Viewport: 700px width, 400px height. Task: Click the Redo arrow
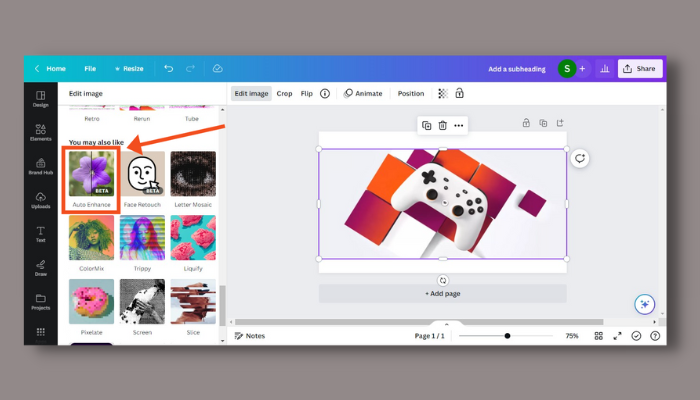coord(191,68)
